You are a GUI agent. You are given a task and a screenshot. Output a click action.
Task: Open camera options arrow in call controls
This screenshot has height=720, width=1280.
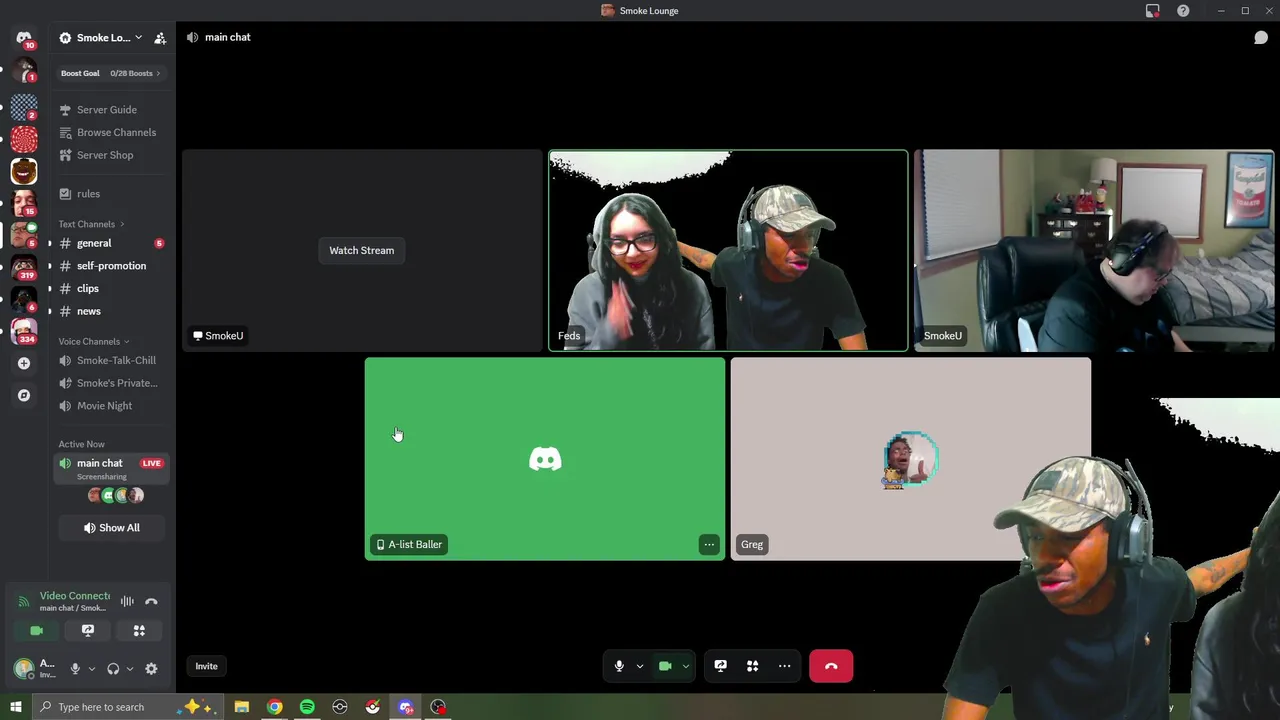pyautogui.click(x=686, y=666)
